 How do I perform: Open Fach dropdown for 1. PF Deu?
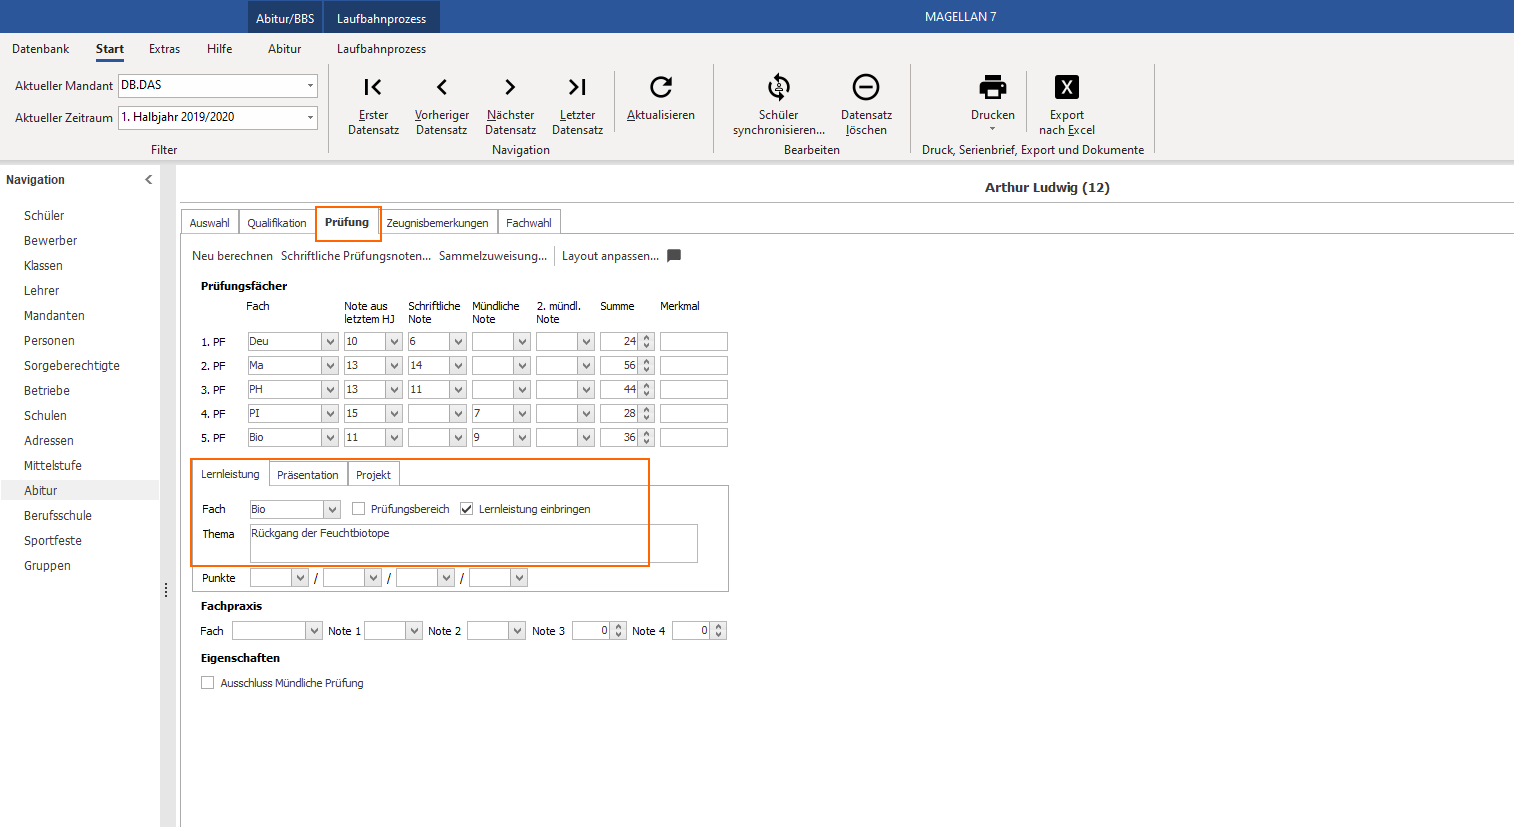tap(330, 342)
